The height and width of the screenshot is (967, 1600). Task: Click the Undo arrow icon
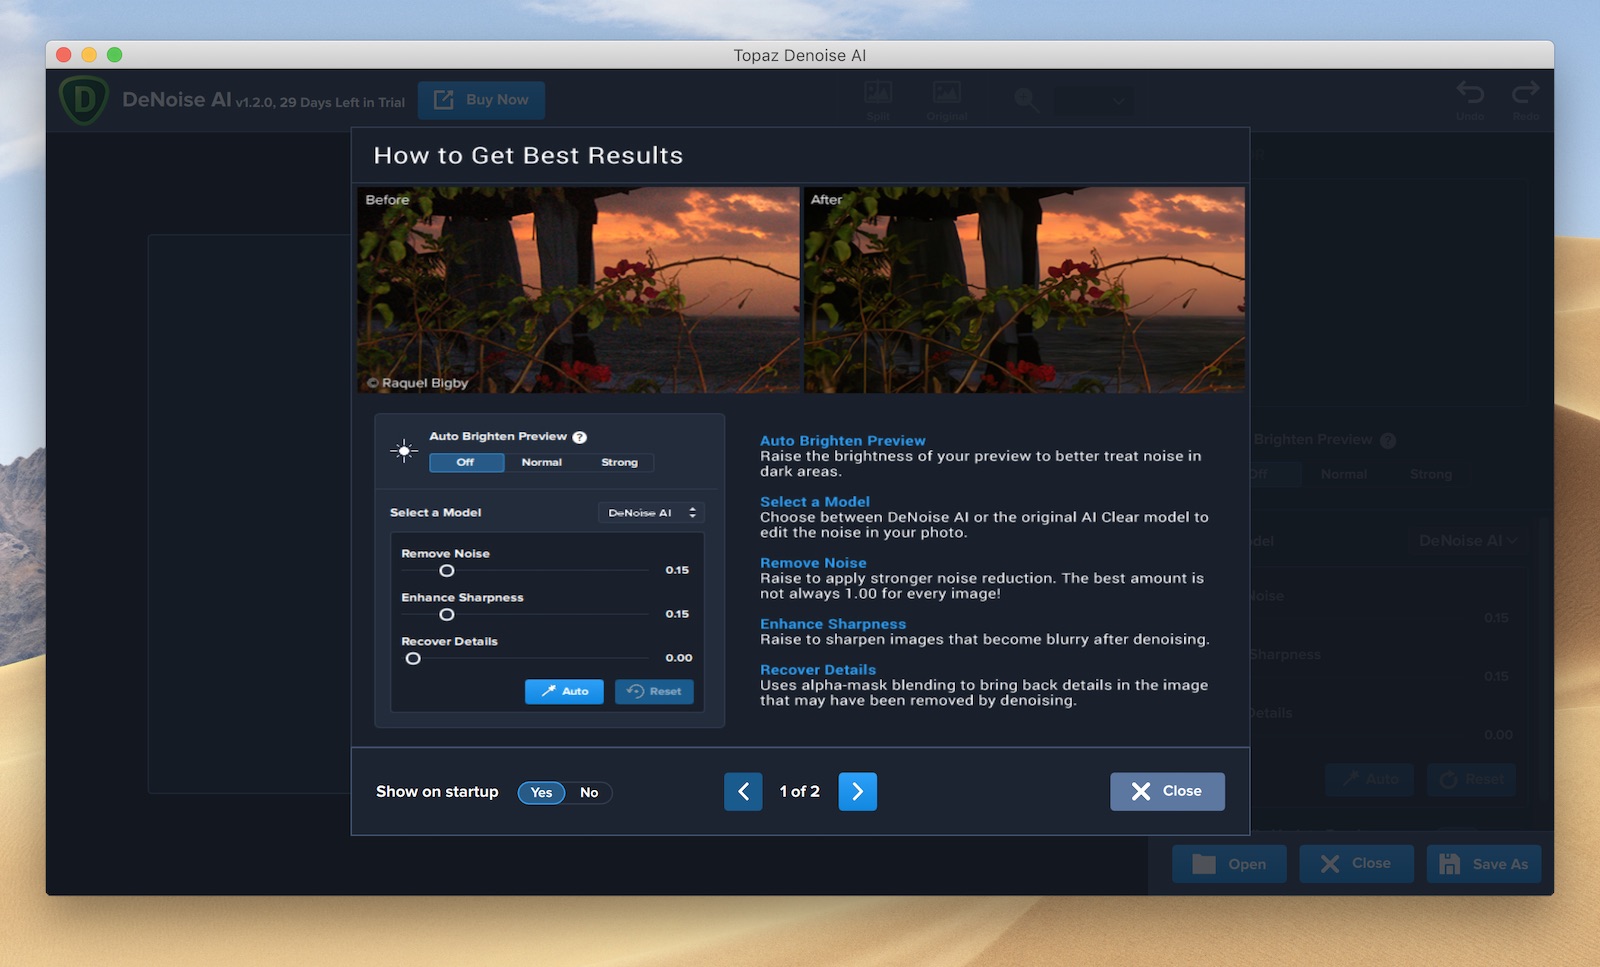click(1470, 93)
